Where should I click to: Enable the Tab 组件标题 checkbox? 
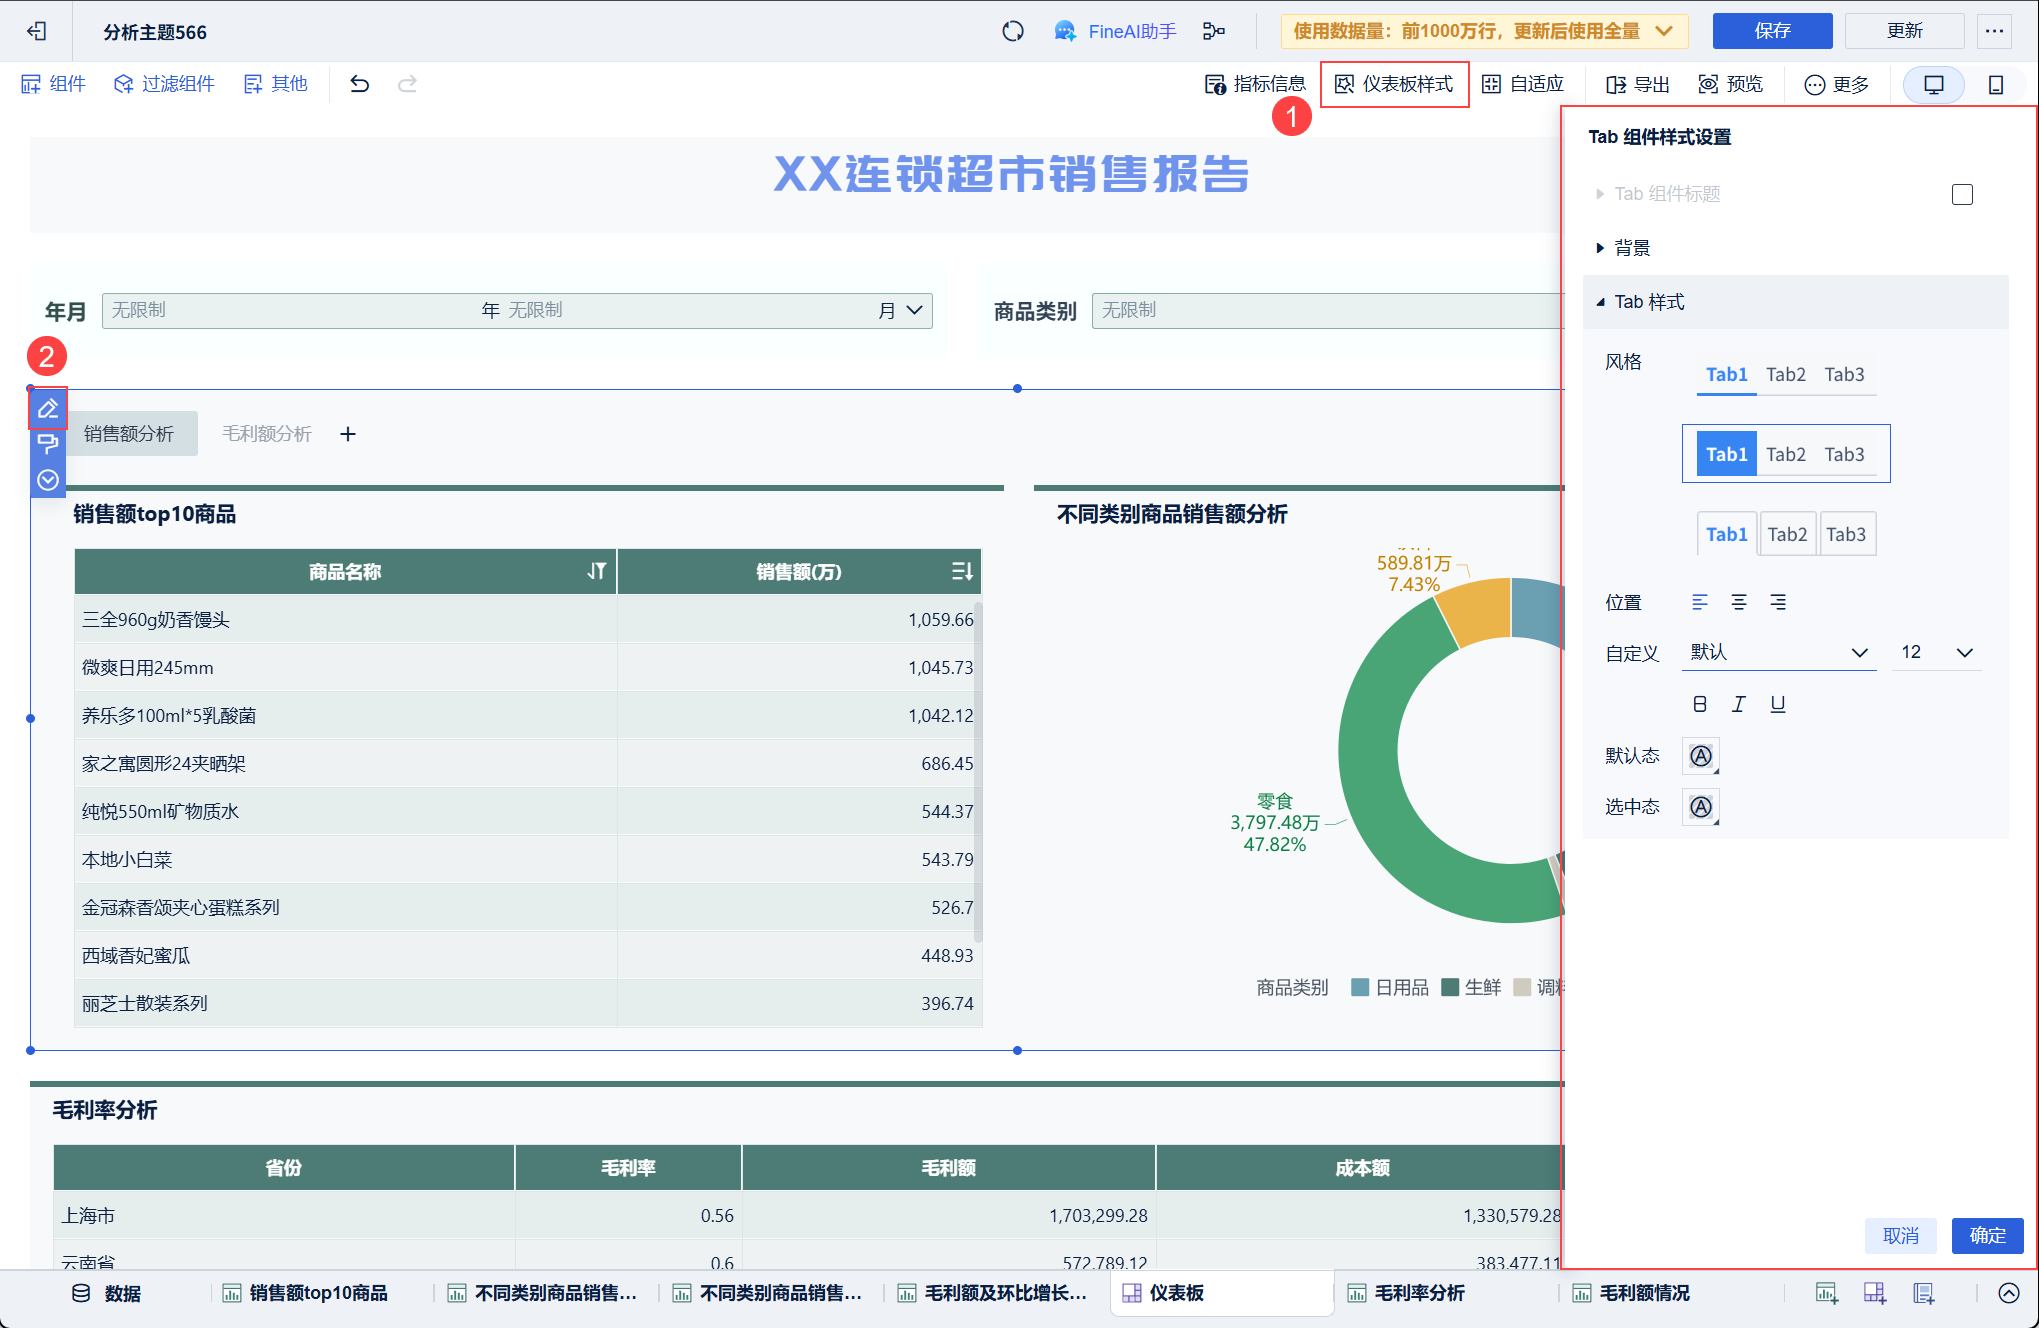coord(1961,194)
